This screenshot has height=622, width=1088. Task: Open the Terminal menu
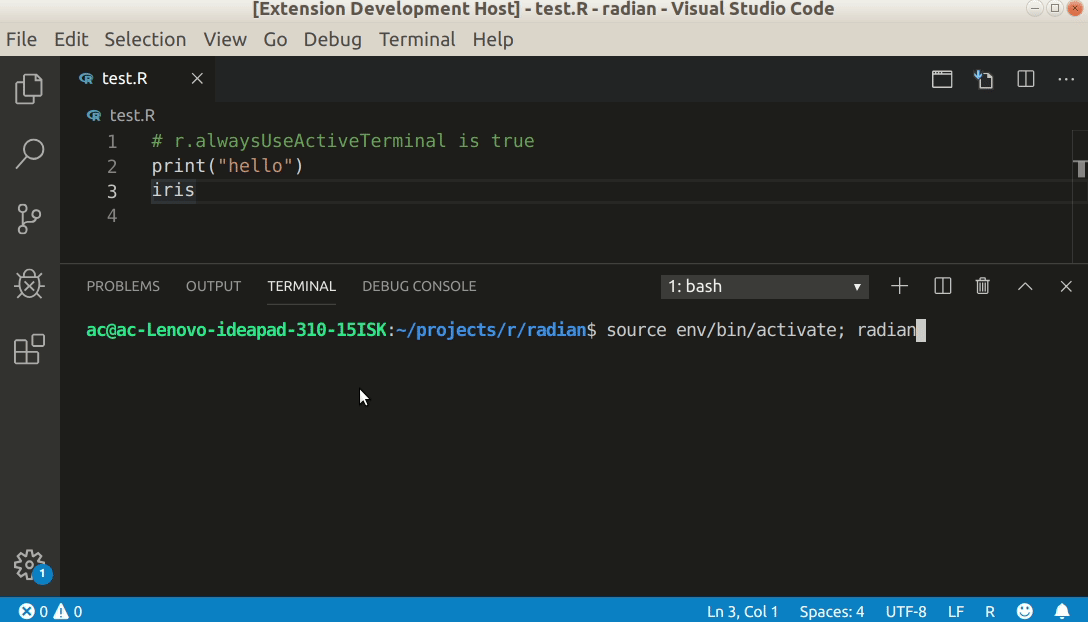click(x=417, y=40)
